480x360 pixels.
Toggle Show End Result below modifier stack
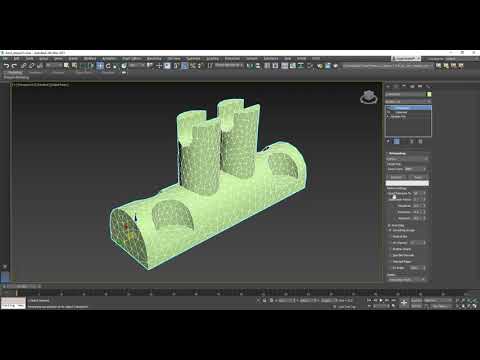[397, 141]
